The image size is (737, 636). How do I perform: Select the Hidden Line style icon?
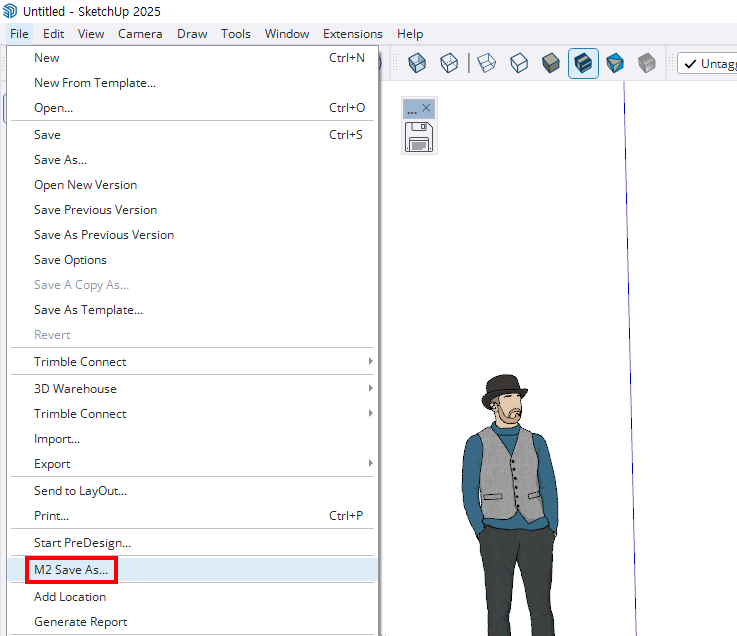point(519,63)
